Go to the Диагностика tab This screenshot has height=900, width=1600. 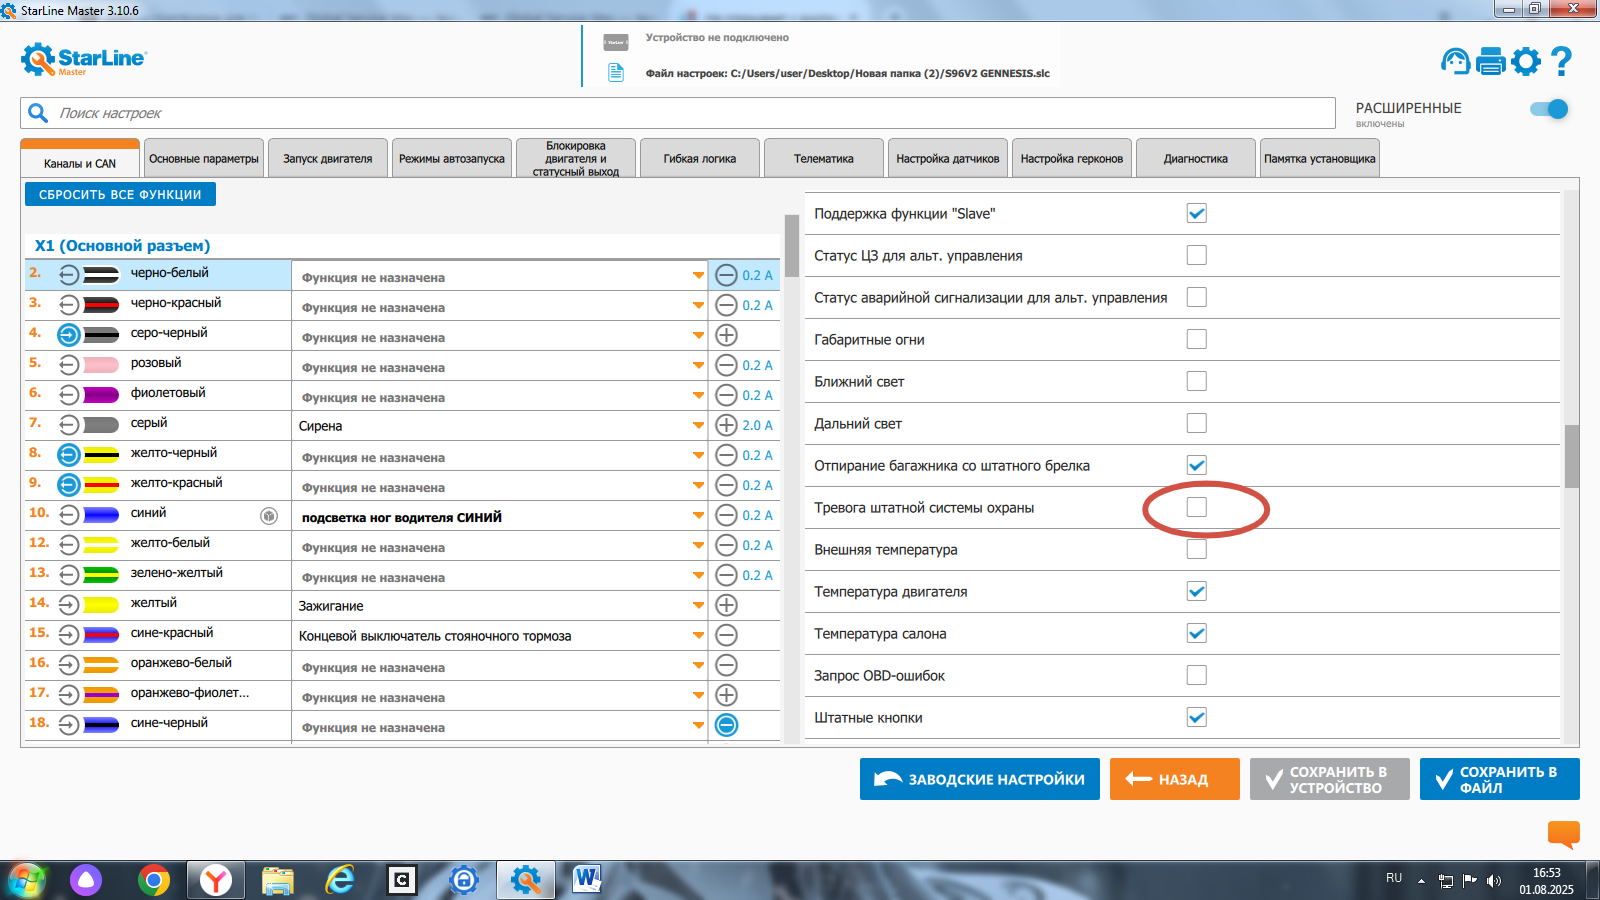tap(1196, 158)
